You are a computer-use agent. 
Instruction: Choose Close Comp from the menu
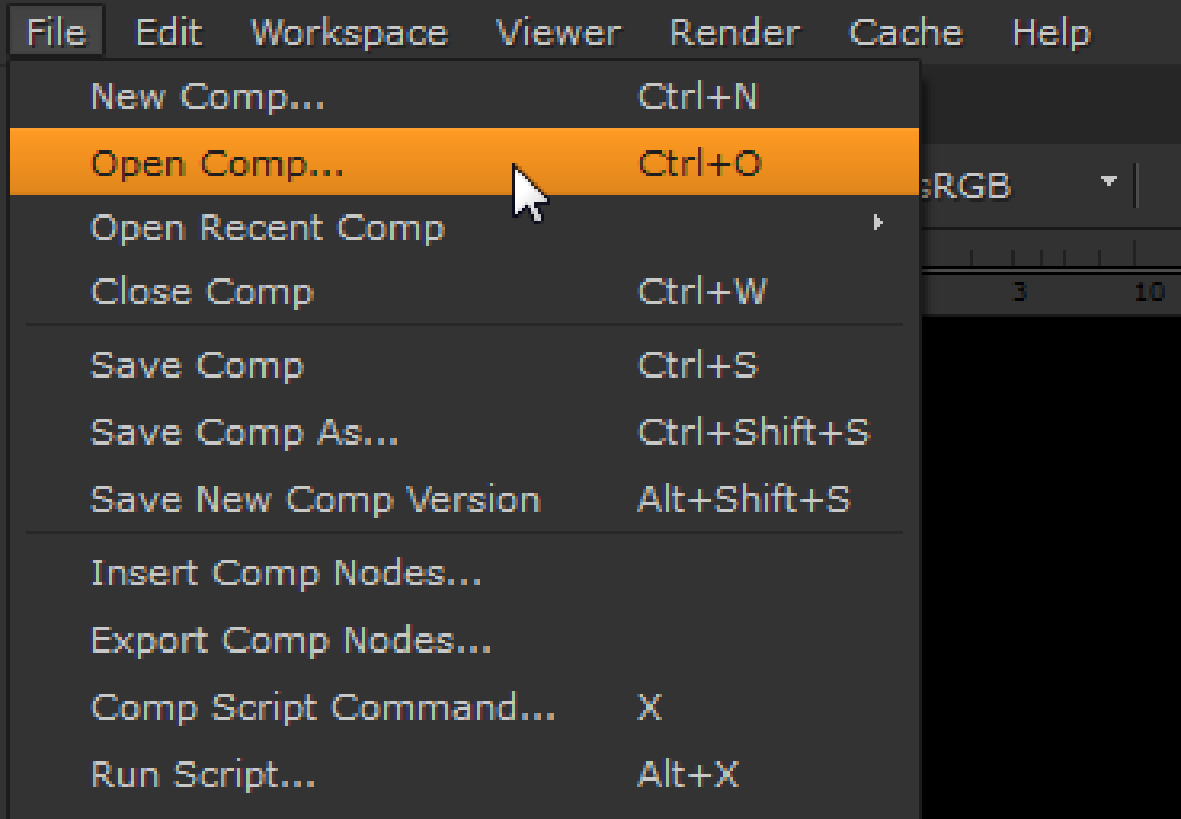202,292
